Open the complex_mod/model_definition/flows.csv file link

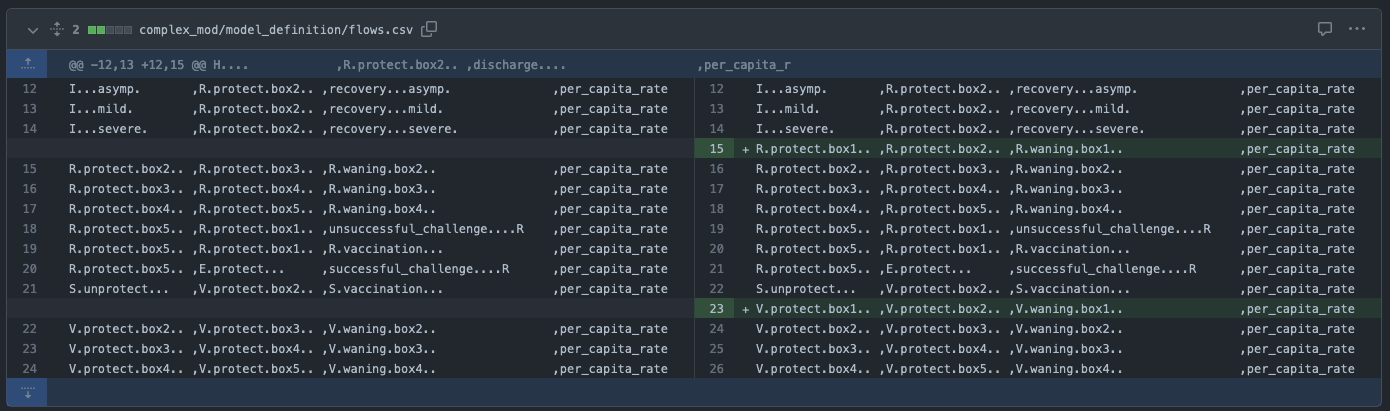pos(277,30)
